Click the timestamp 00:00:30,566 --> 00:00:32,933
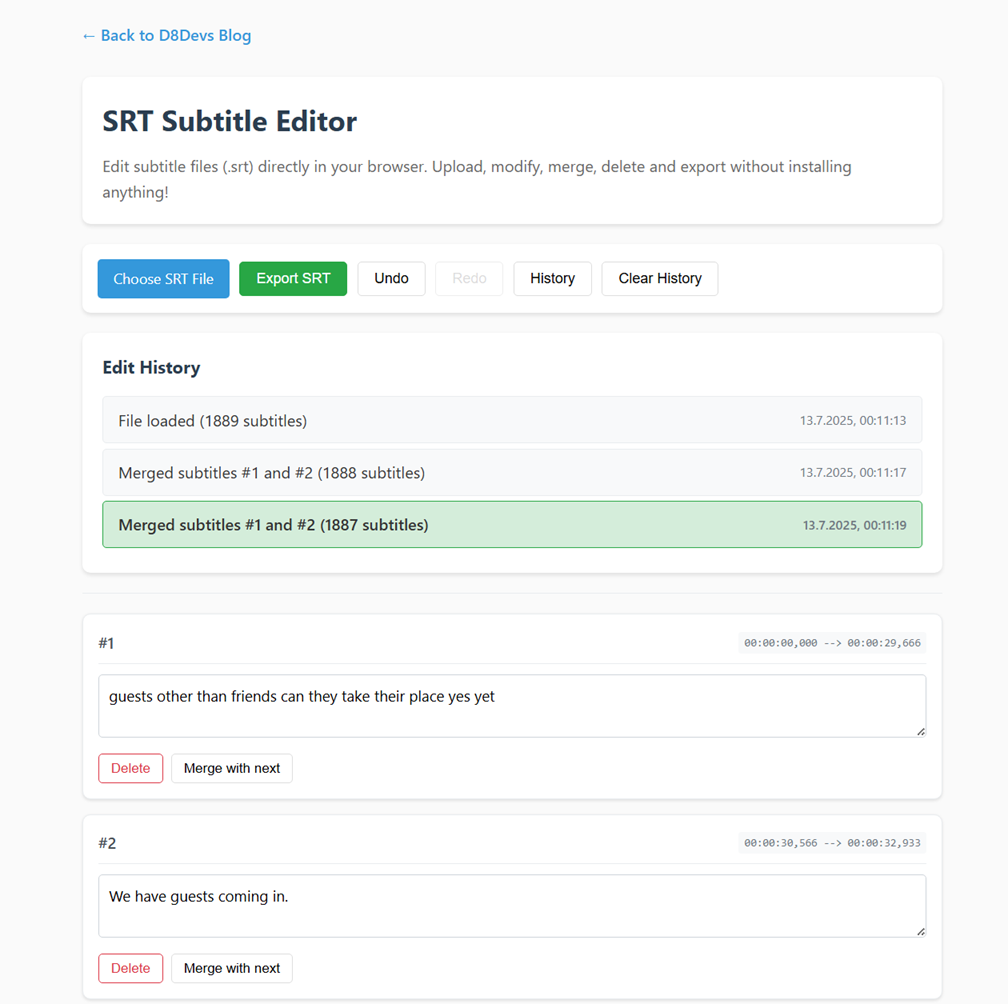This screenshot has width=1008, height=1004. pyautogui.click(x=832, y=843)
